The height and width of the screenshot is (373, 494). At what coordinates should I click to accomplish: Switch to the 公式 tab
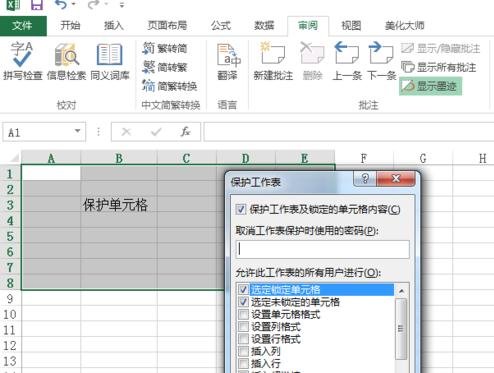coord(221,25)
